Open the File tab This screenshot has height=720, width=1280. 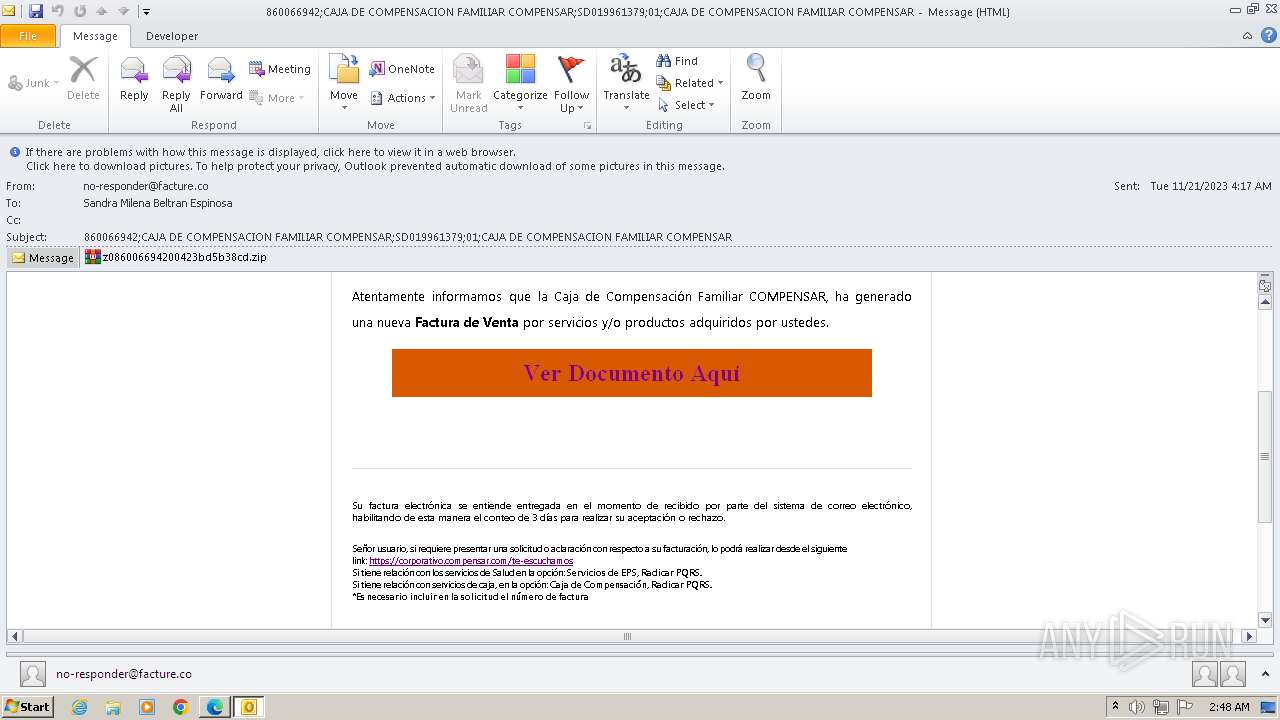click(28, 36)
